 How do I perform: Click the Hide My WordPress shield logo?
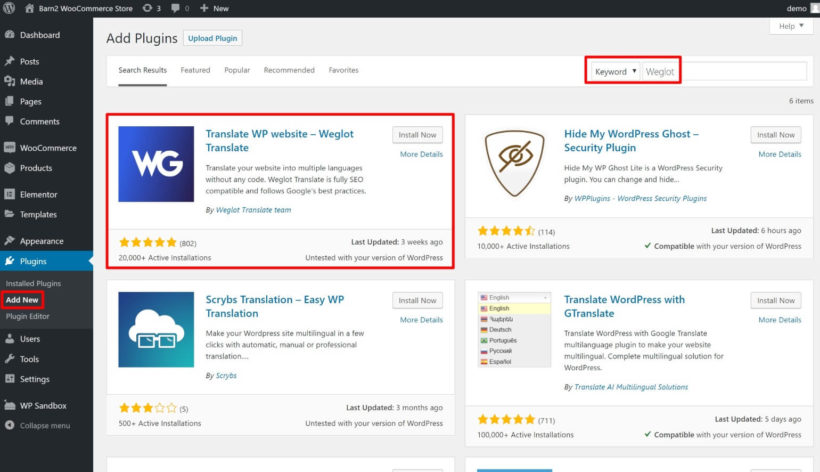[x=515, y=164]
